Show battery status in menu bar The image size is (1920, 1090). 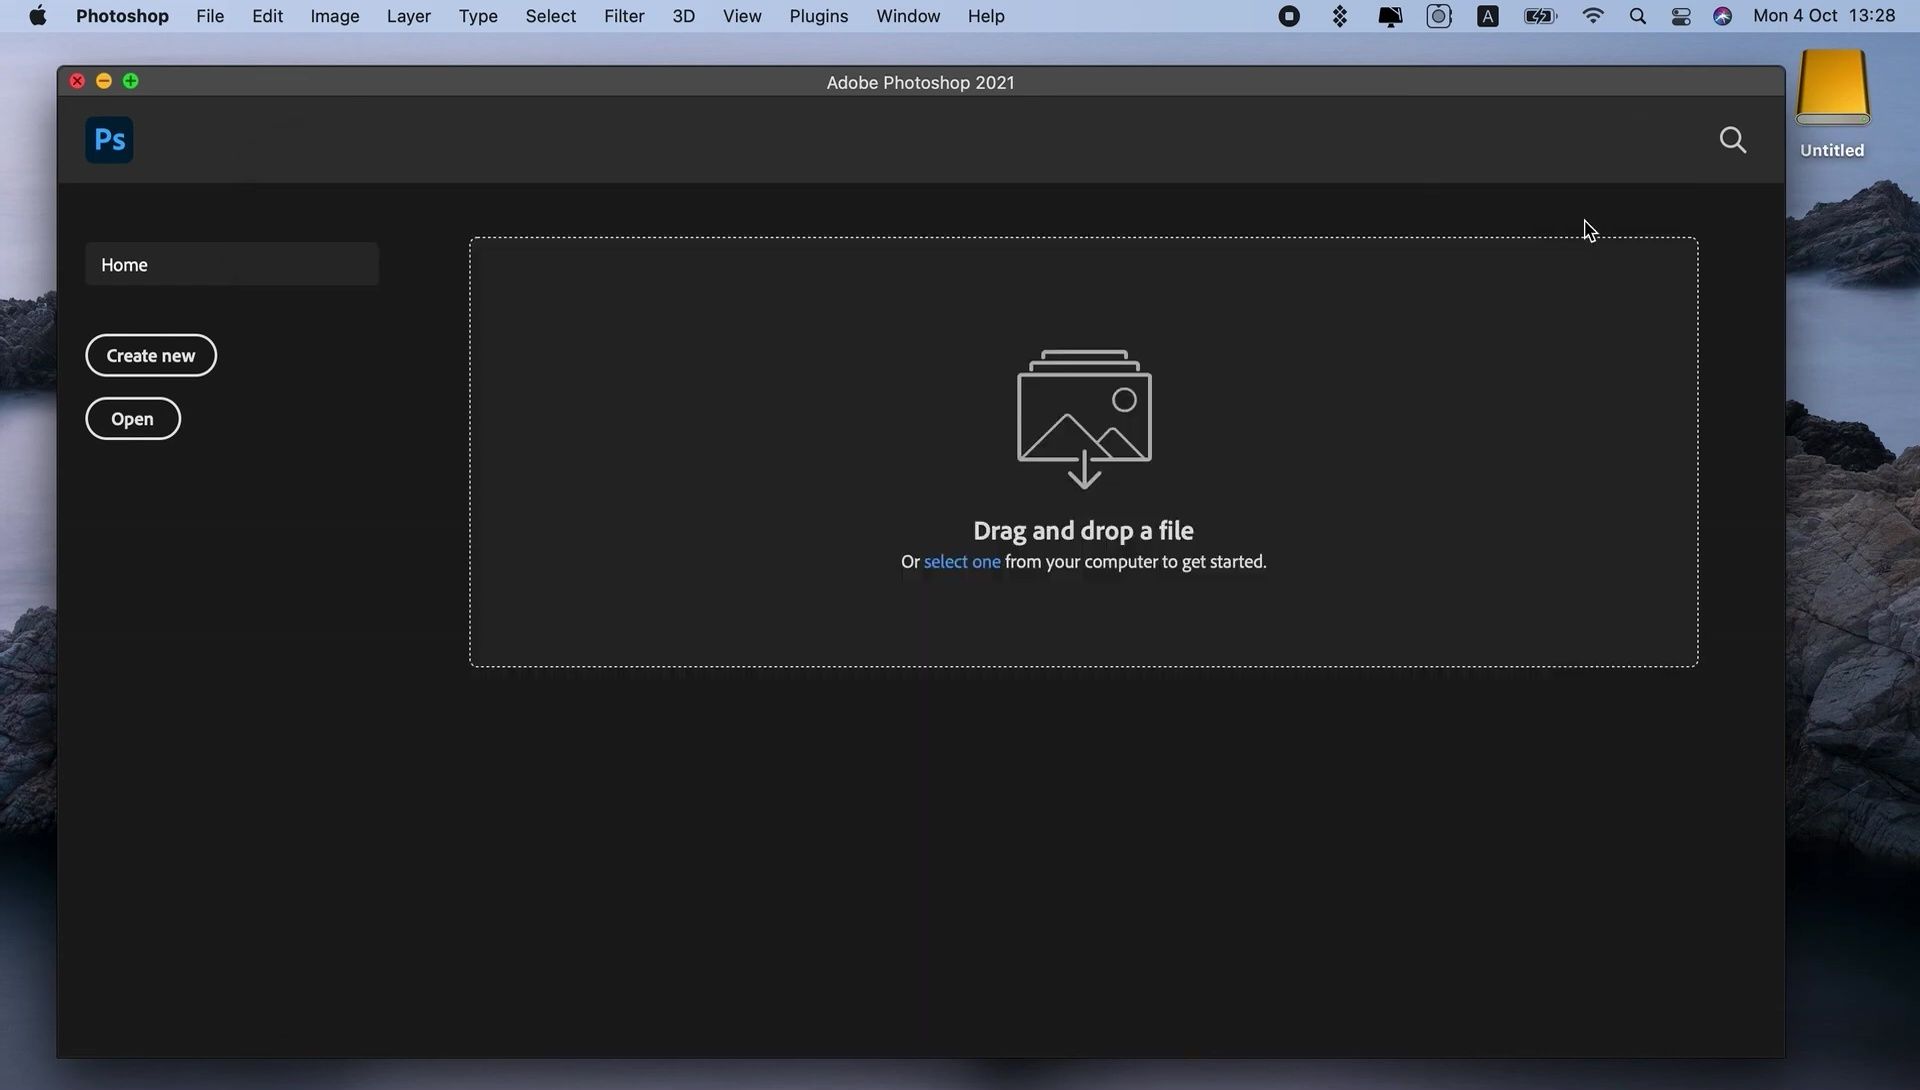coord(1540,16)
